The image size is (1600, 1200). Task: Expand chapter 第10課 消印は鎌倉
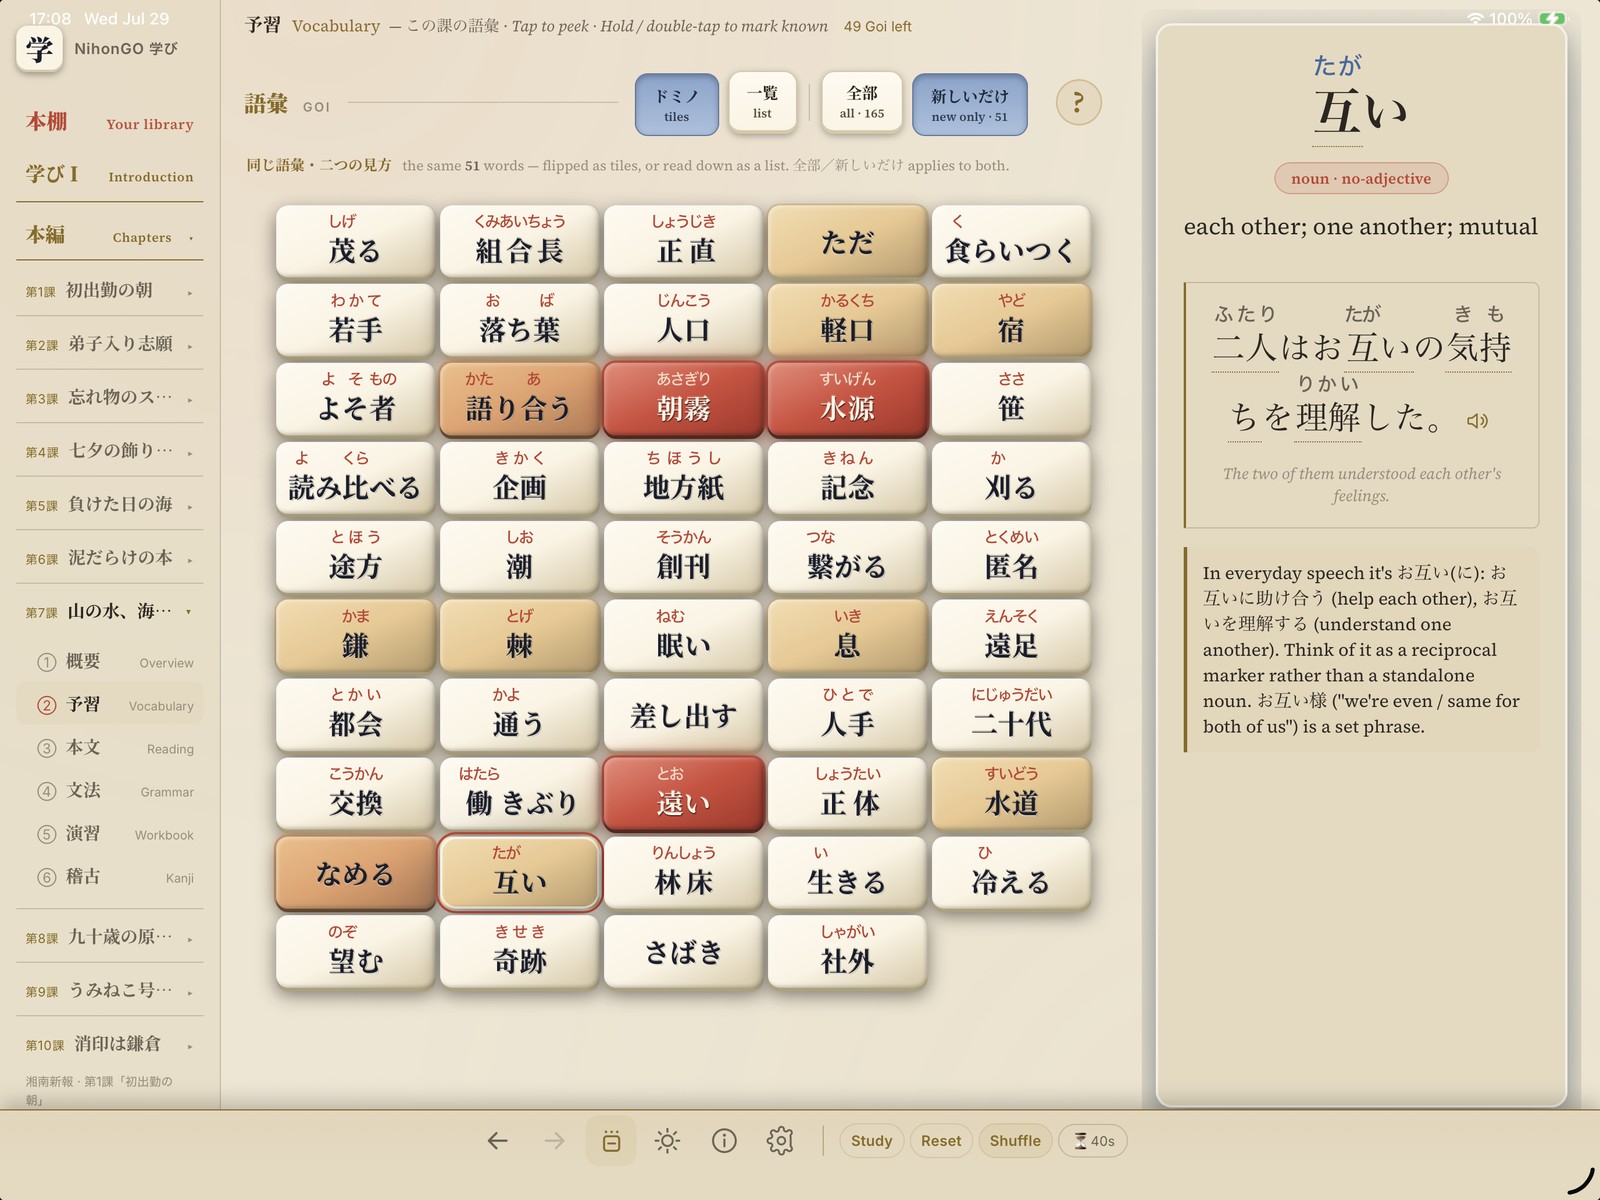coord(110,1044)
